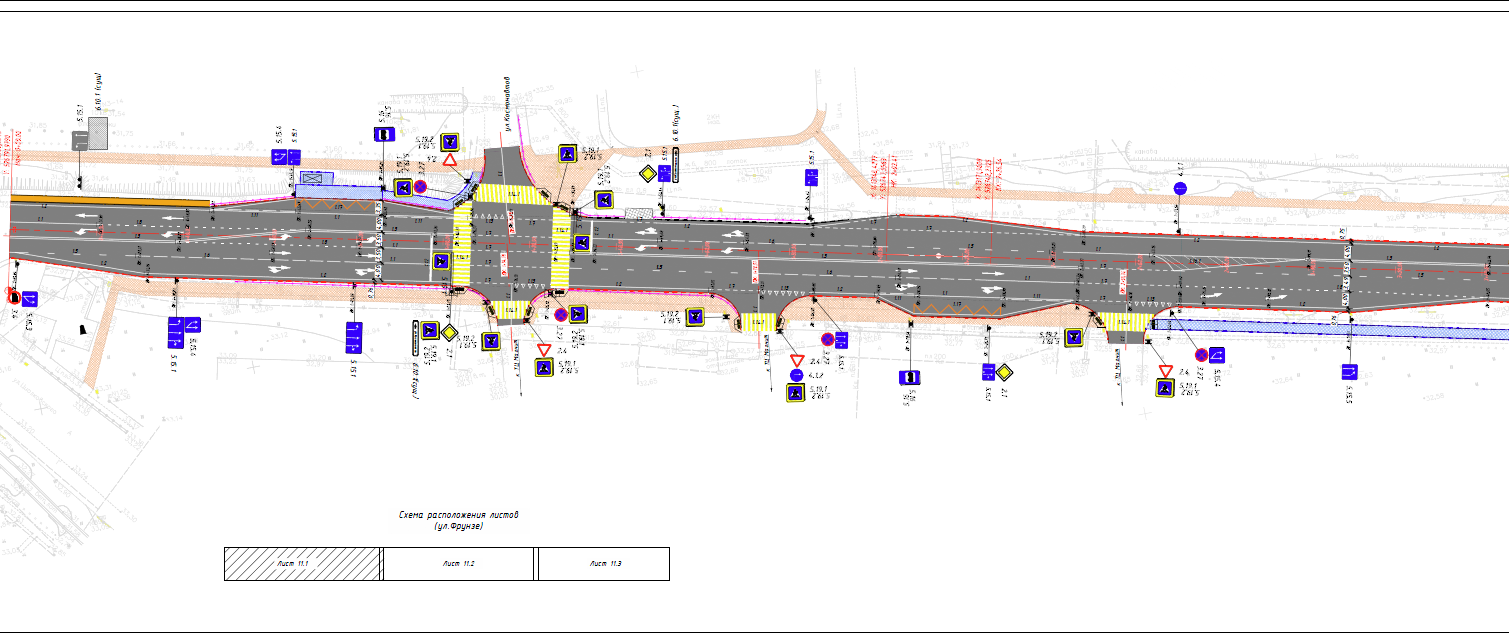This screenshot has width=1509, height=642.
Task: Select the blue bus sign below the orange zigzag bay
Action: (911, 377)
